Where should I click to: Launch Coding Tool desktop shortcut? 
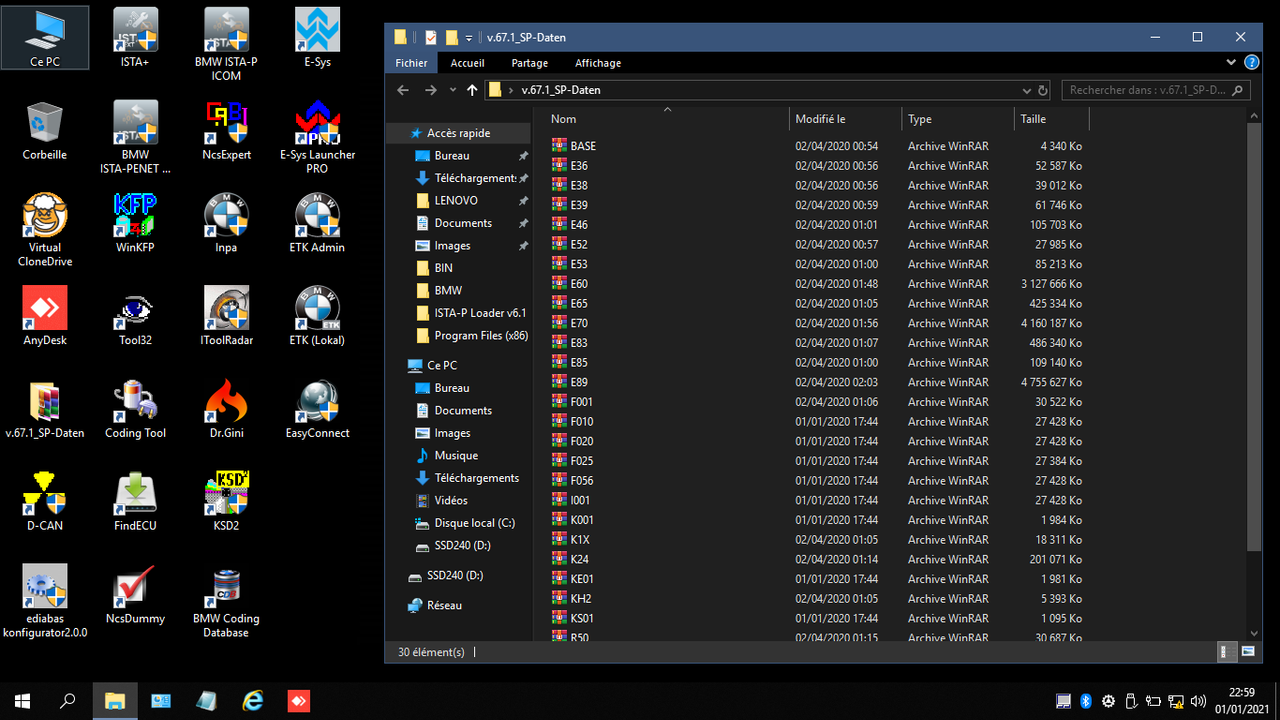(x=135, y=409)
